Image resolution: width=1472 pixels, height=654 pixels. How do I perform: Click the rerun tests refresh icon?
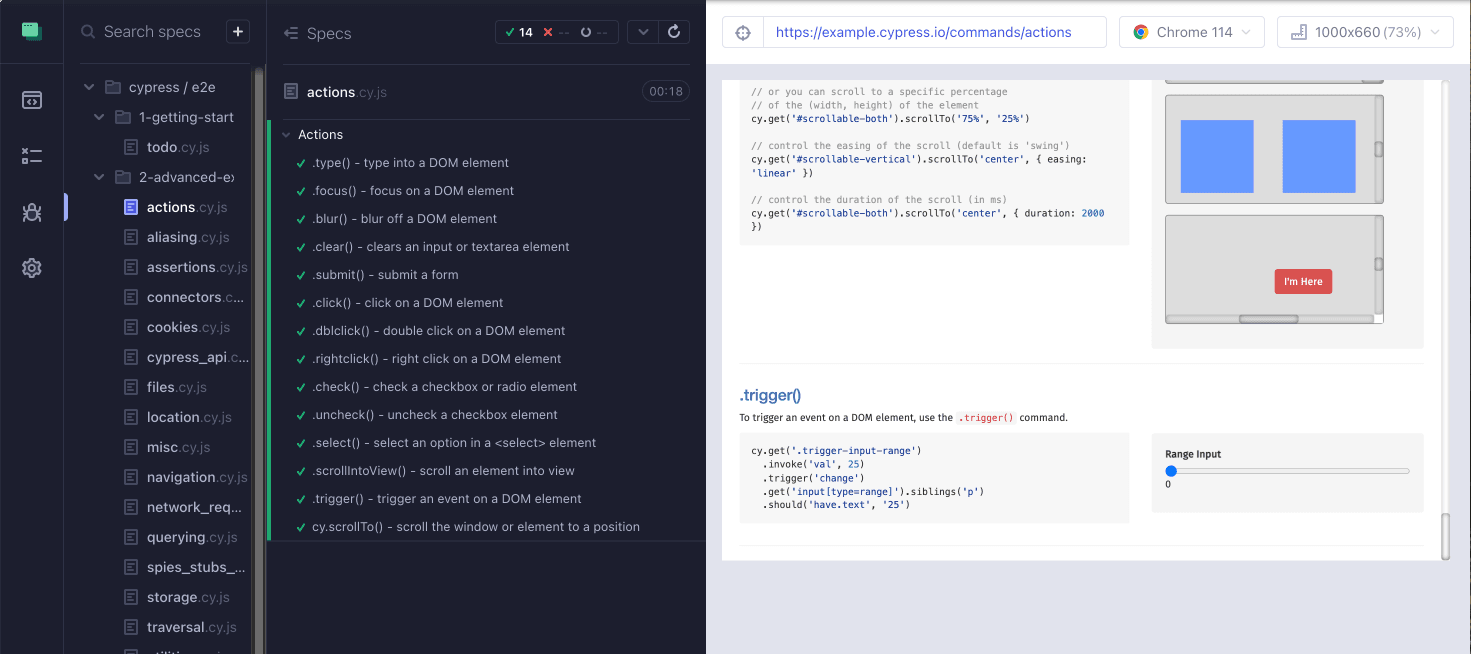[x=674, y=32]
